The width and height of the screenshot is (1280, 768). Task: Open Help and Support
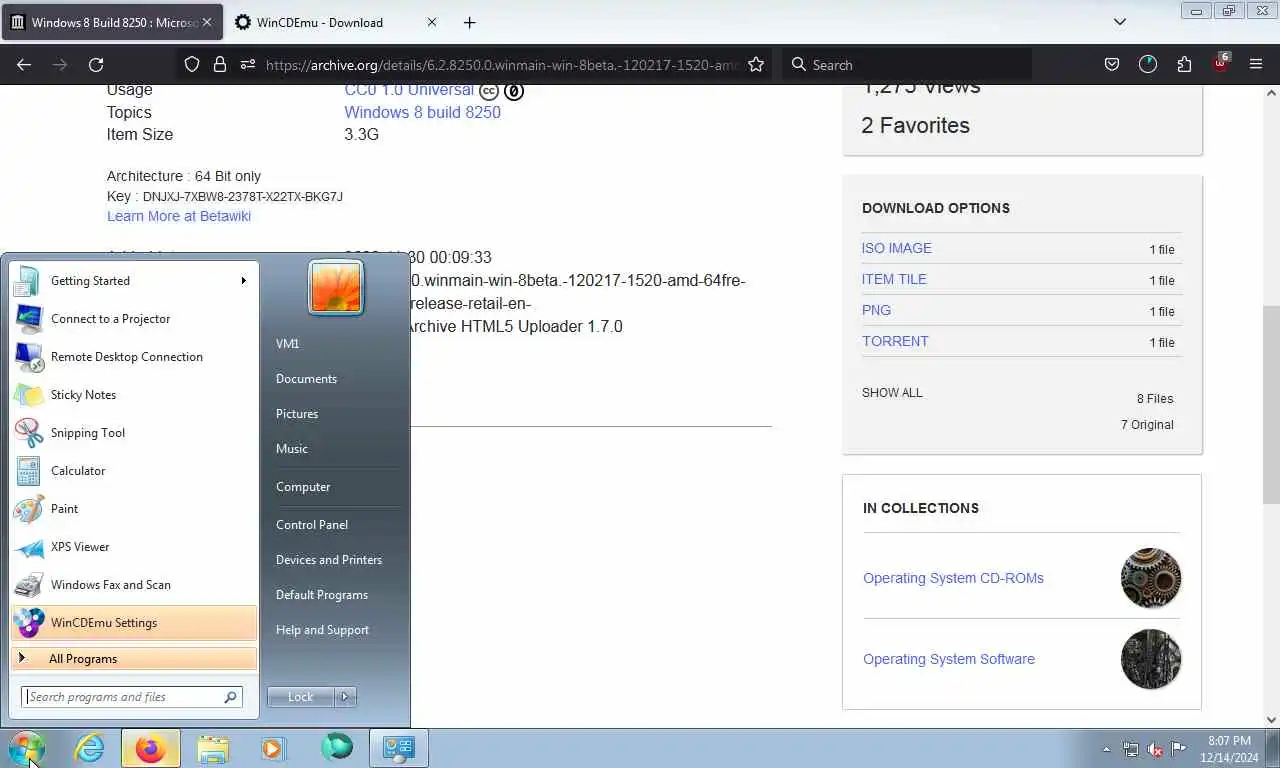pos(322,630)
